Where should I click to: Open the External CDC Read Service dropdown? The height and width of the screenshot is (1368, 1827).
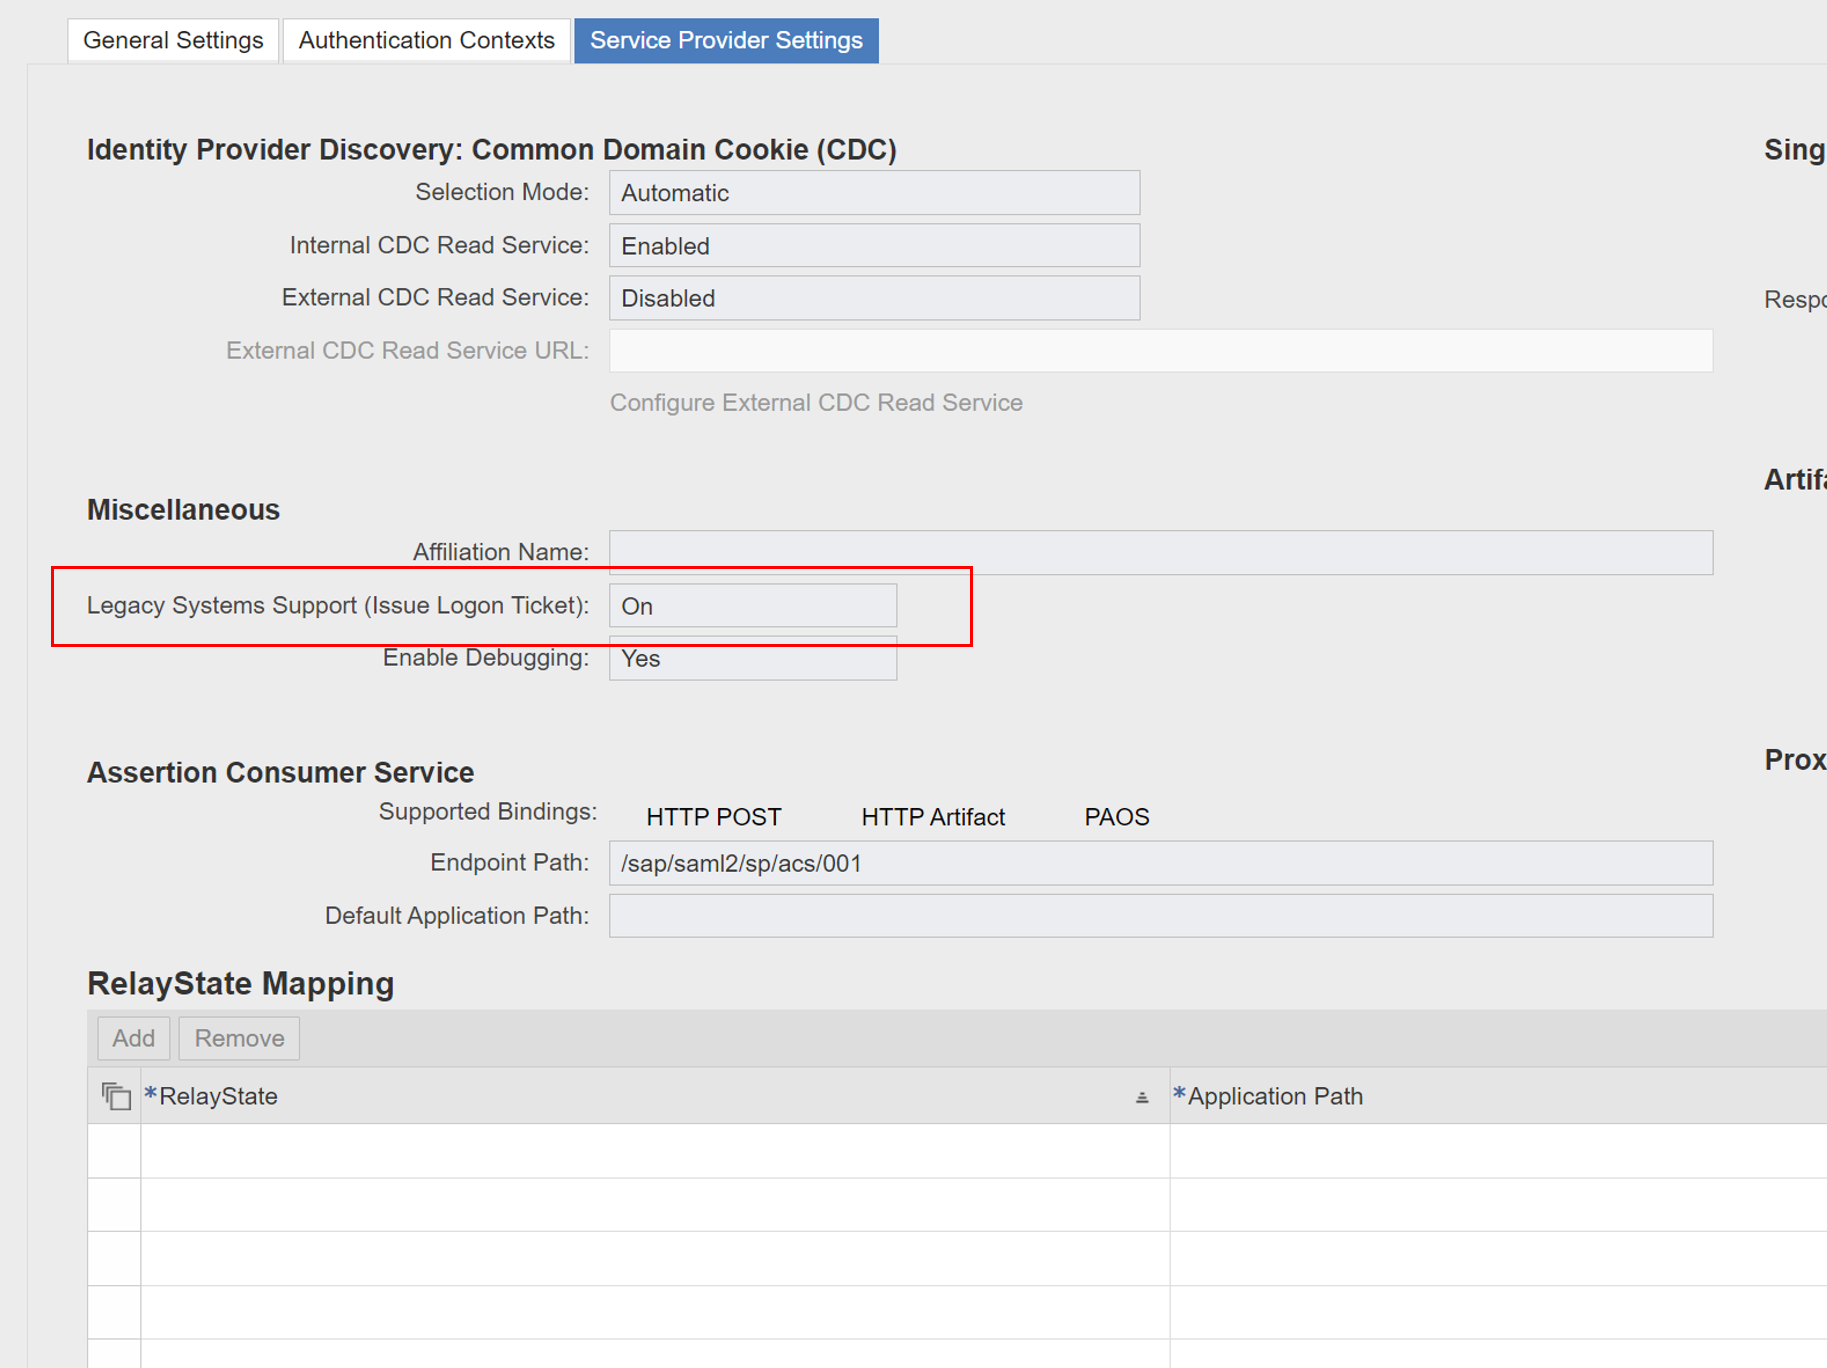pyautogui.click(x=873, y=297)
